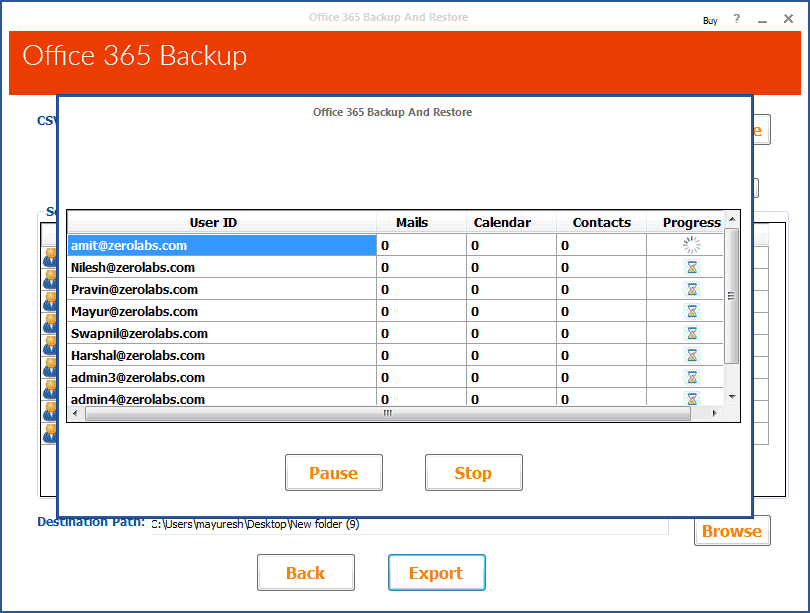810x613 pixels.
Task: Click the hourglass icon for Pravin@zerolabs.com
Action: 692,289
